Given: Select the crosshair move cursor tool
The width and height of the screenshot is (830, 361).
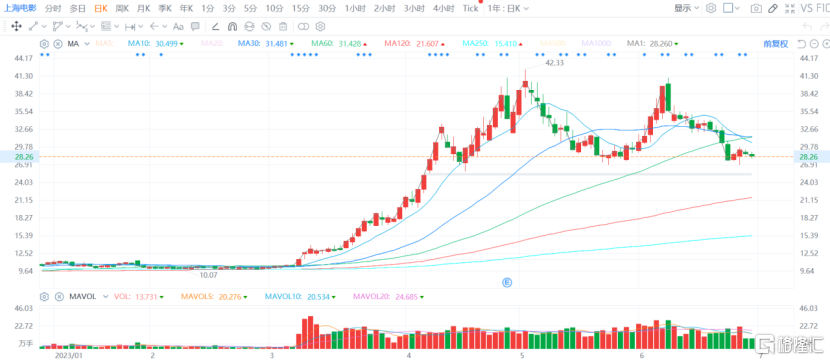Looking at the screenshot, I should 16,26.
